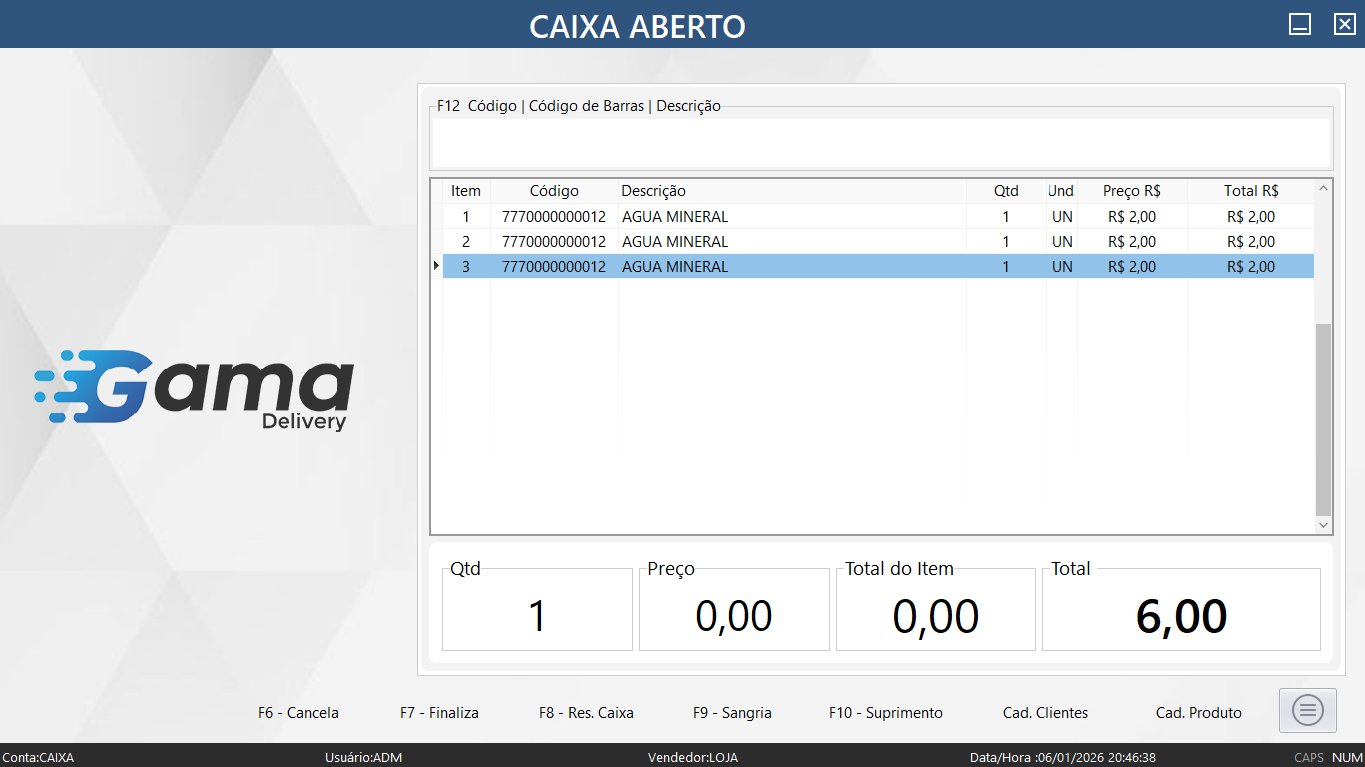
Task: Click the row indicator arrow beside item 3
Action: 436,266
